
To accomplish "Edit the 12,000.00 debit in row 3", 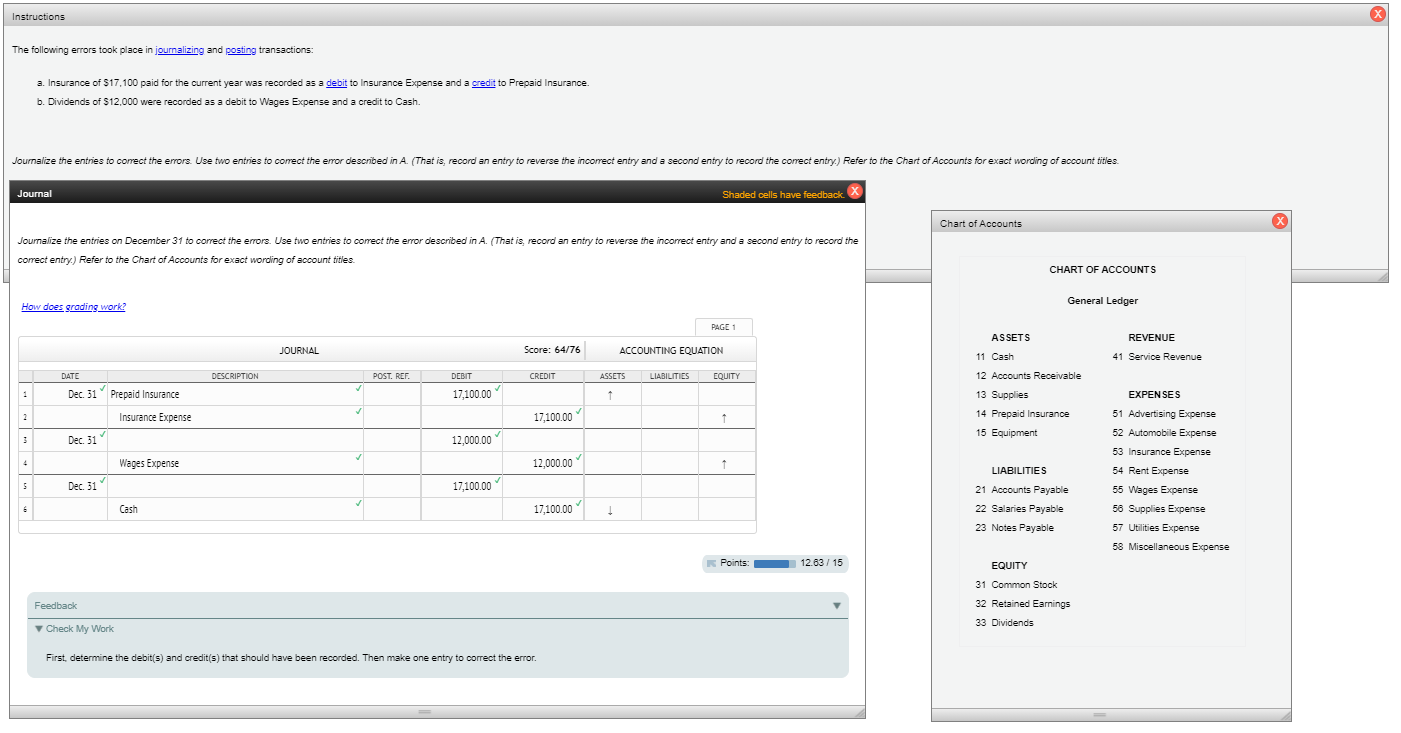I will (462, 440).
